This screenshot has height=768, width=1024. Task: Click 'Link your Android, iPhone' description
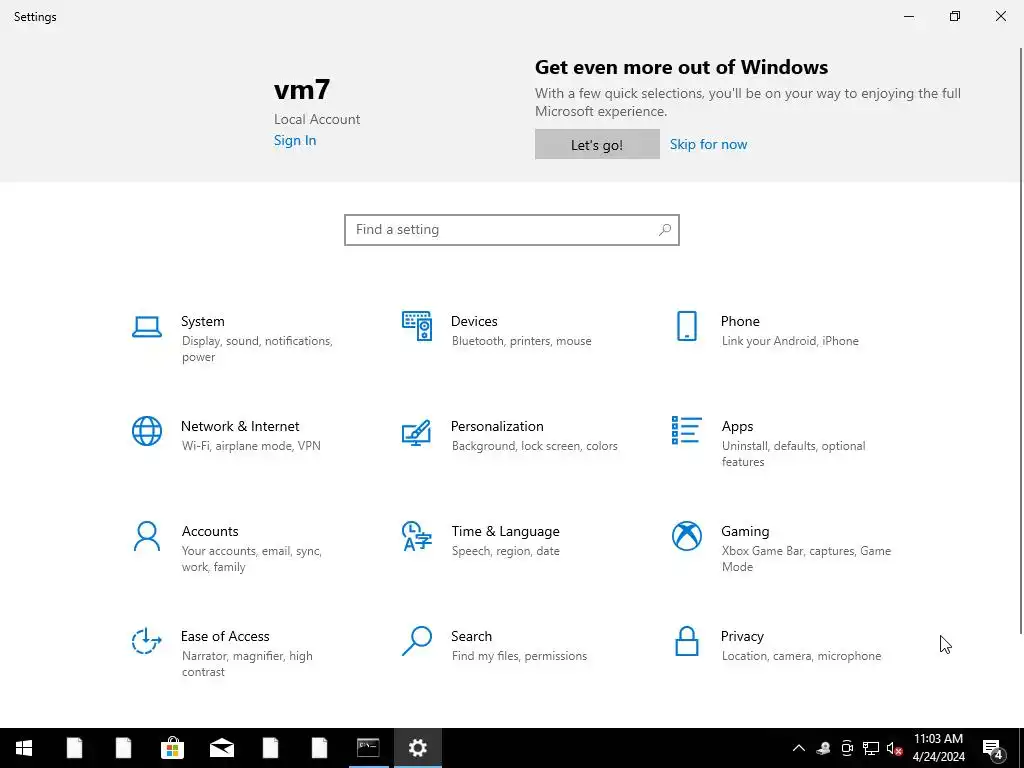point(790,341)
